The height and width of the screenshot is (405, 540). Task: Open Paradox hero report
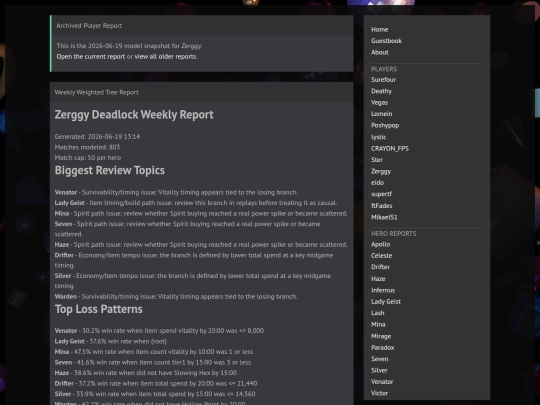383,347
